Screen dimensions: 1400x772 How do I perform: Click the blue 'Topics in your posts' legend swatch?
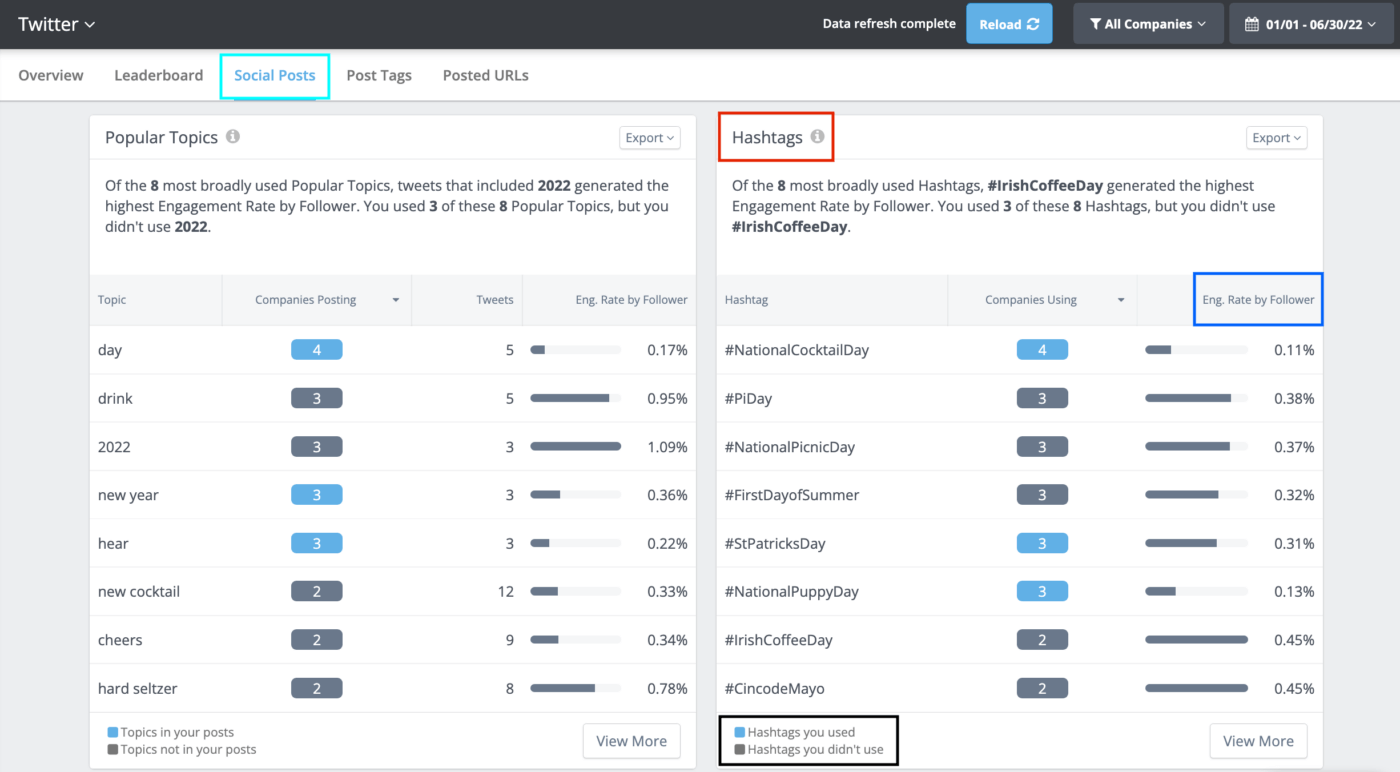pos(112,731)
